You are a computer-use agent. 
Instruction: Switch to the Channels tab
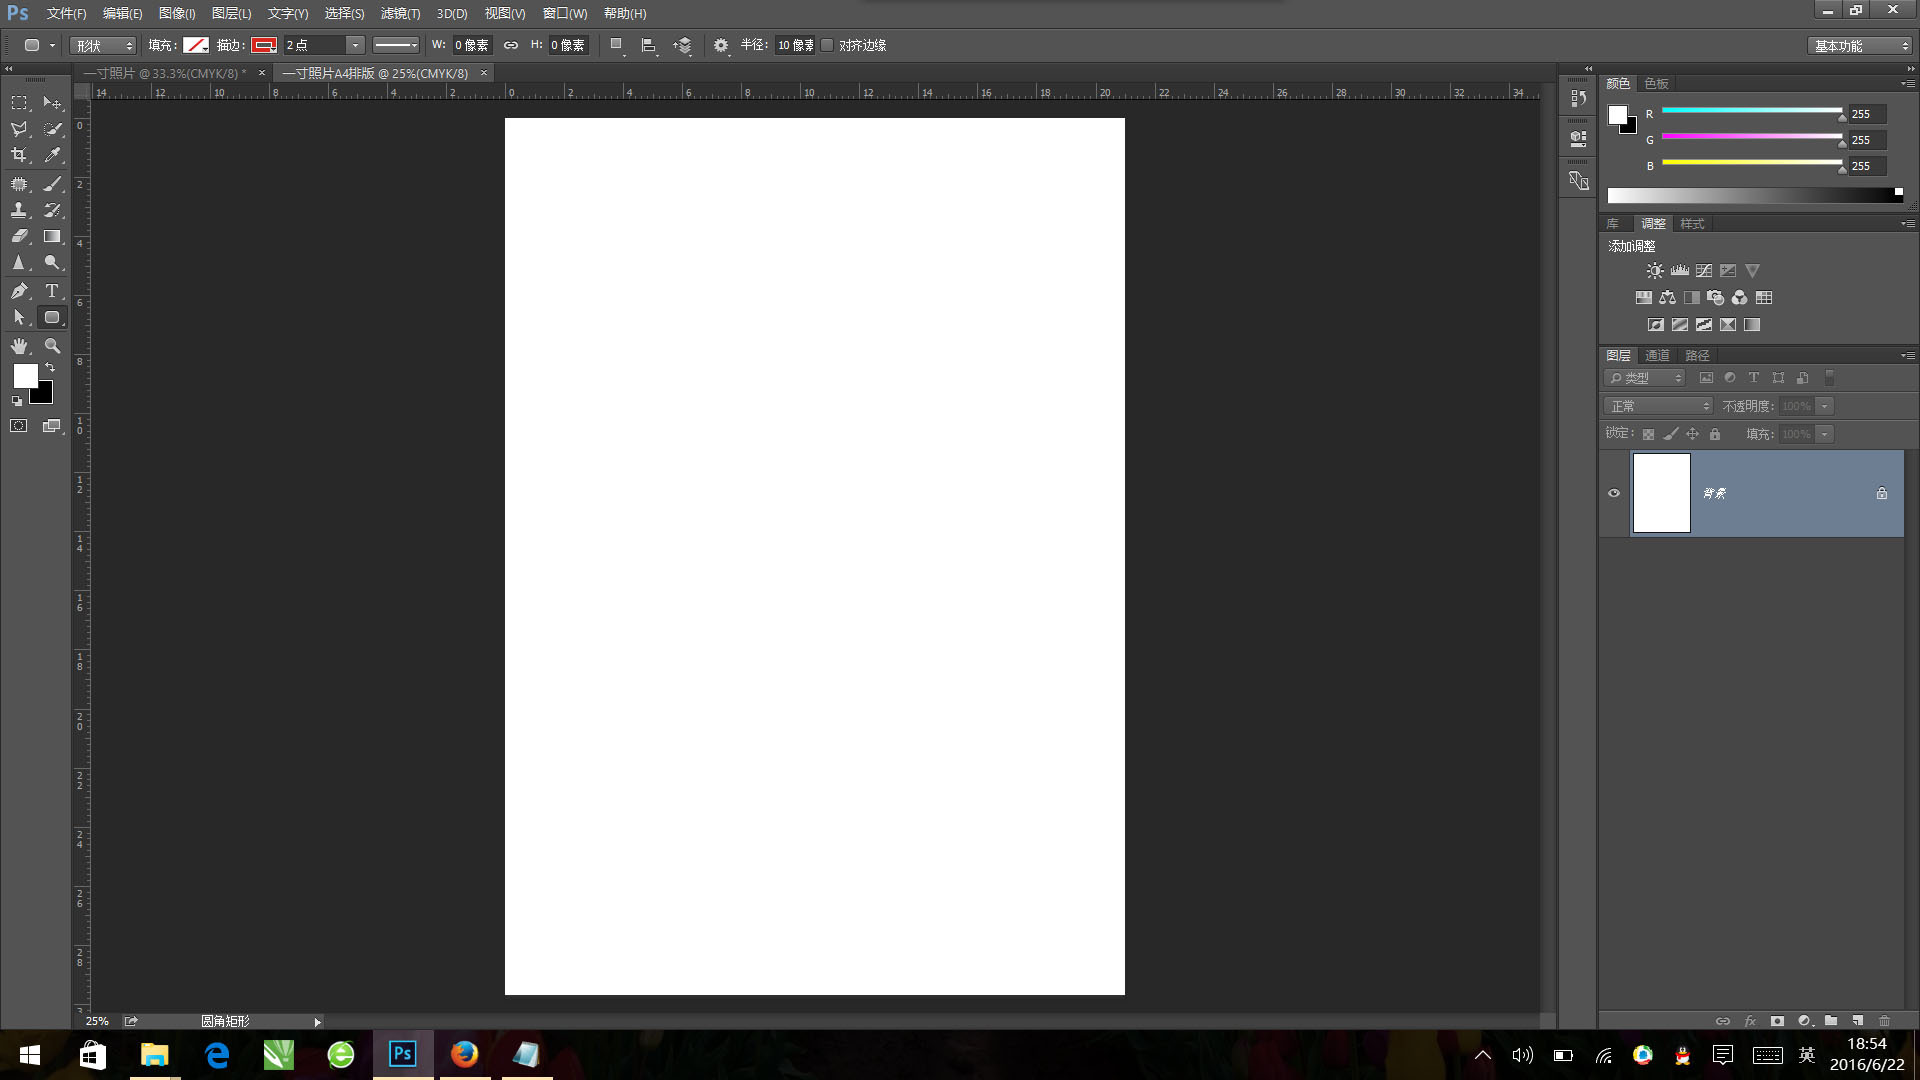pos(1657,355)
